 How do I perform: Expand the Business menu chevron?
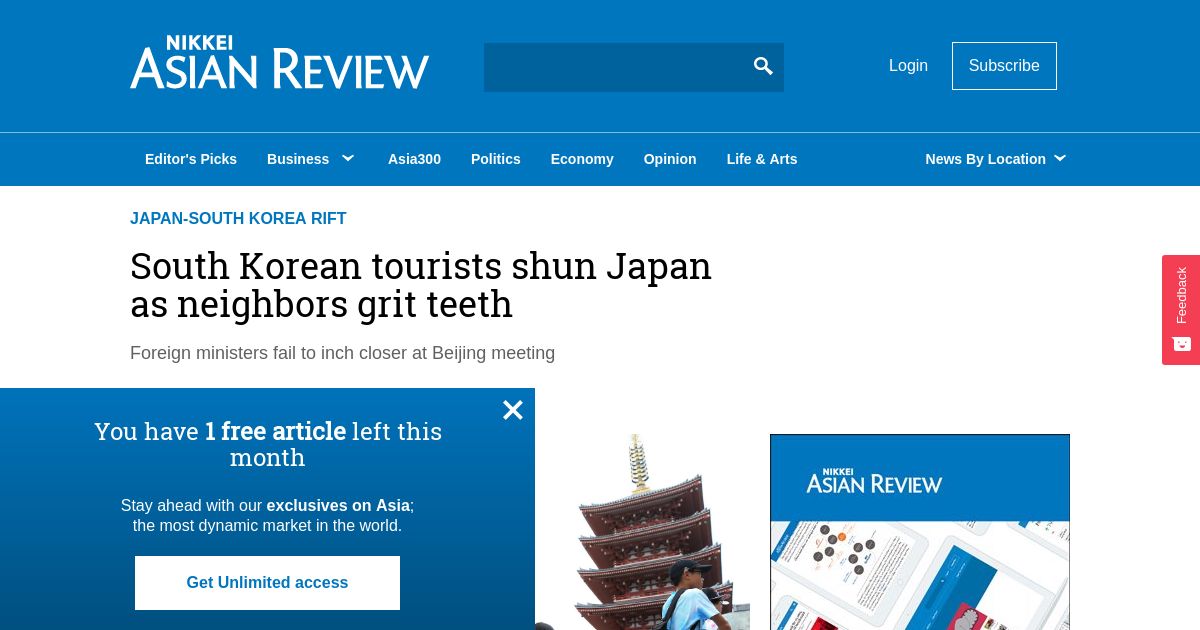point(348,158)
